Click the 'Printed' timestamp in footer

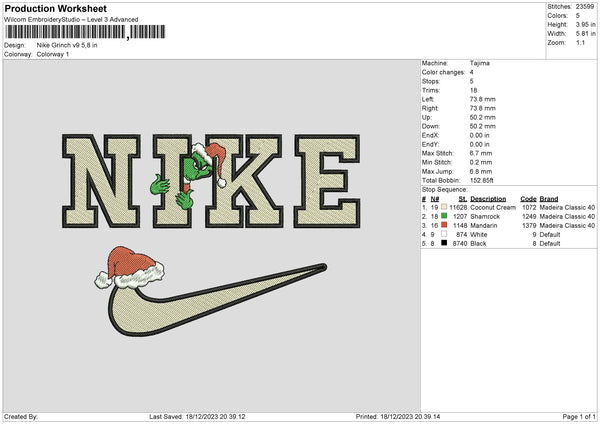[x=398, y=416]
